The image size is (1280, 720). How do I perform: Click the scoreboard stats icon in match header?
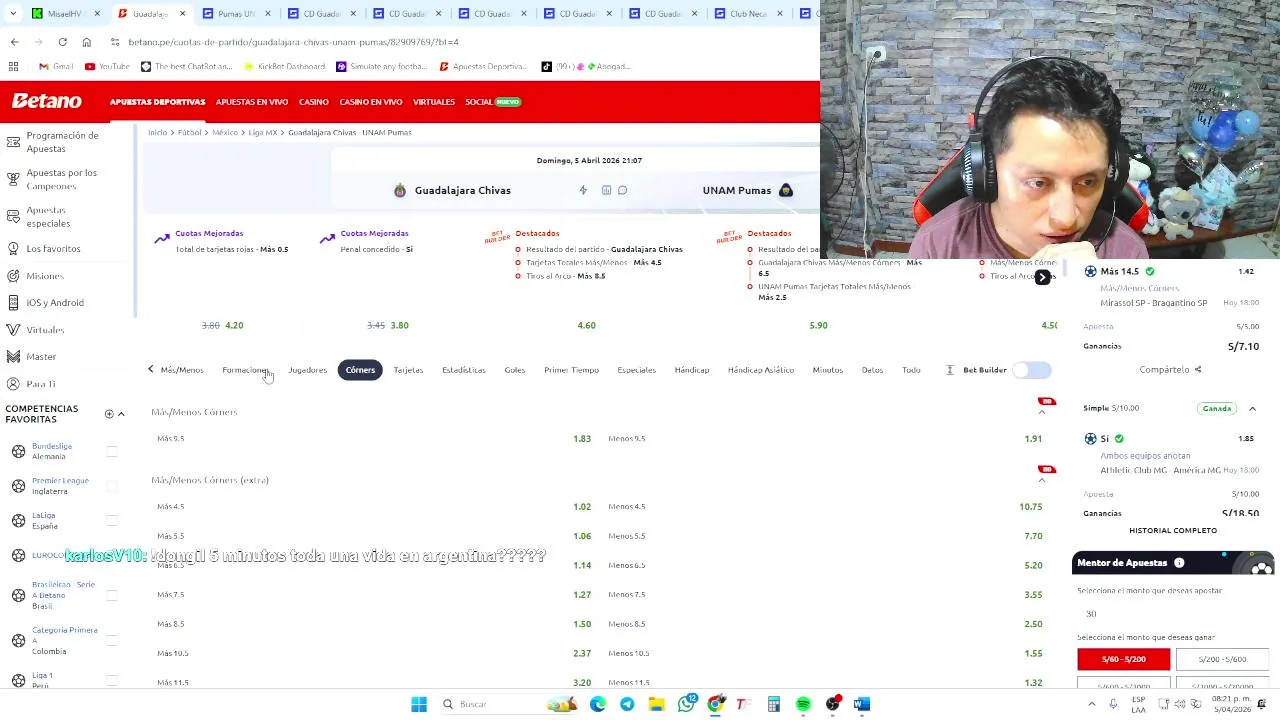coord(606,190)
